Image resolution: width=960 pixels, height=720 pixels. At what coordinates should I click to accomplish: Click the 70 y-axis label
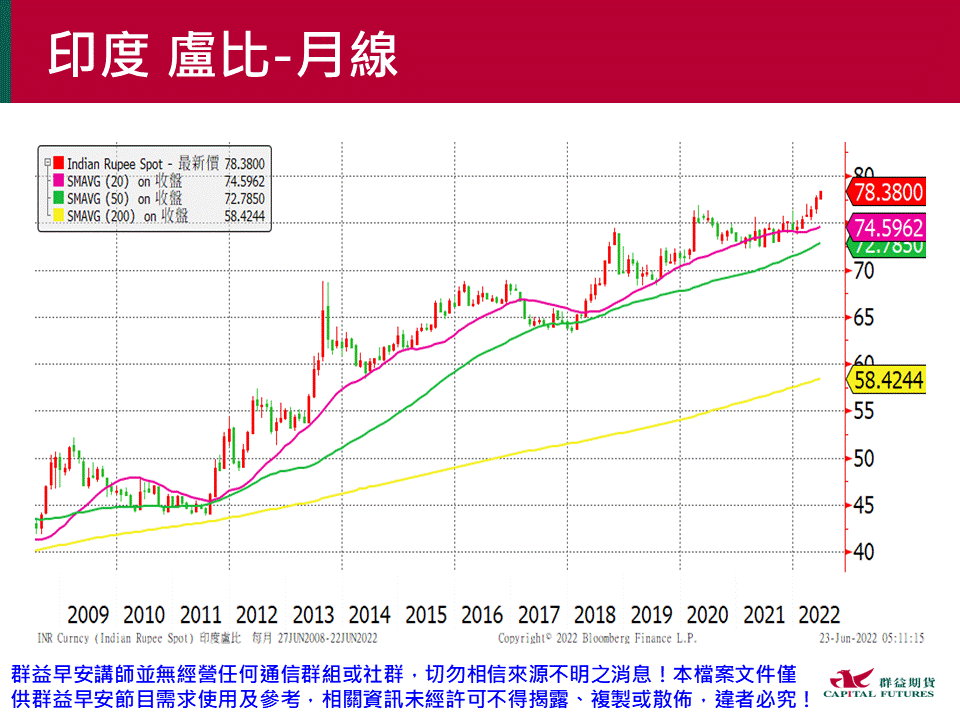[864, 270]
